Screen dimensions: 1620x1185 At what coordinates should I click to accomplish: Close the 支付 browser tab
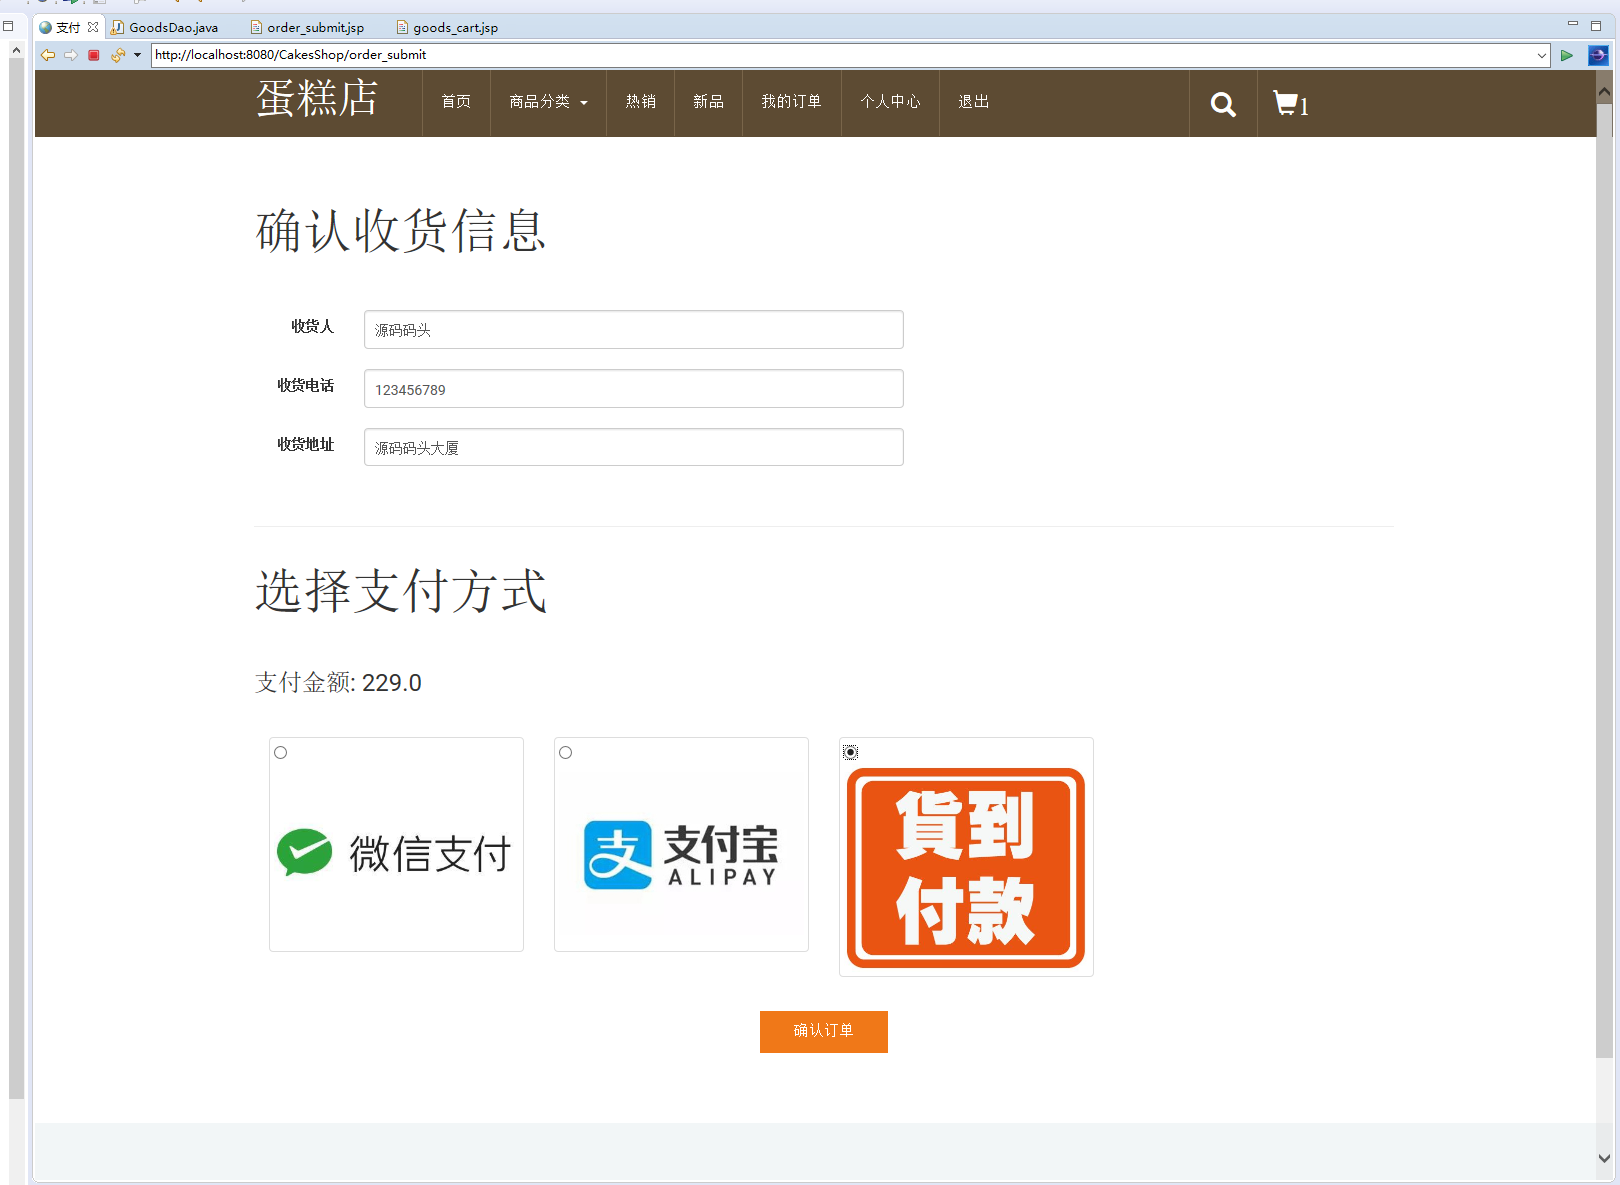tap(93, 27)
